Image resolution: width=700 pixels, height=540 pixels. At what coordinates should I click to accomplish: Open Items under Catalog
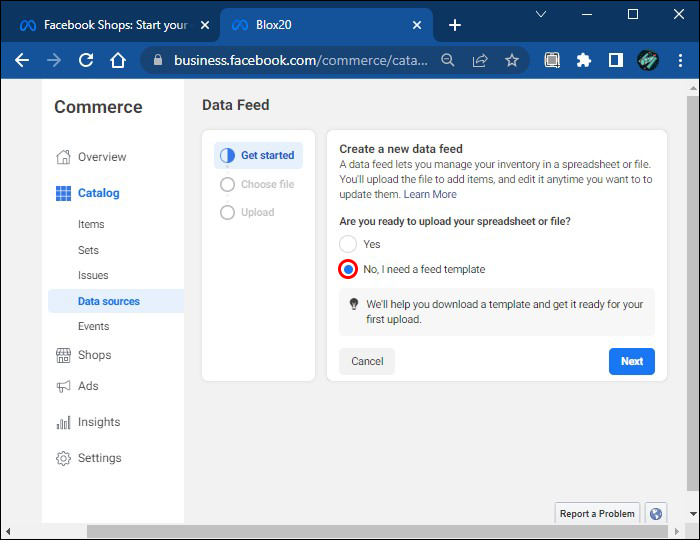tap(91, 224)
